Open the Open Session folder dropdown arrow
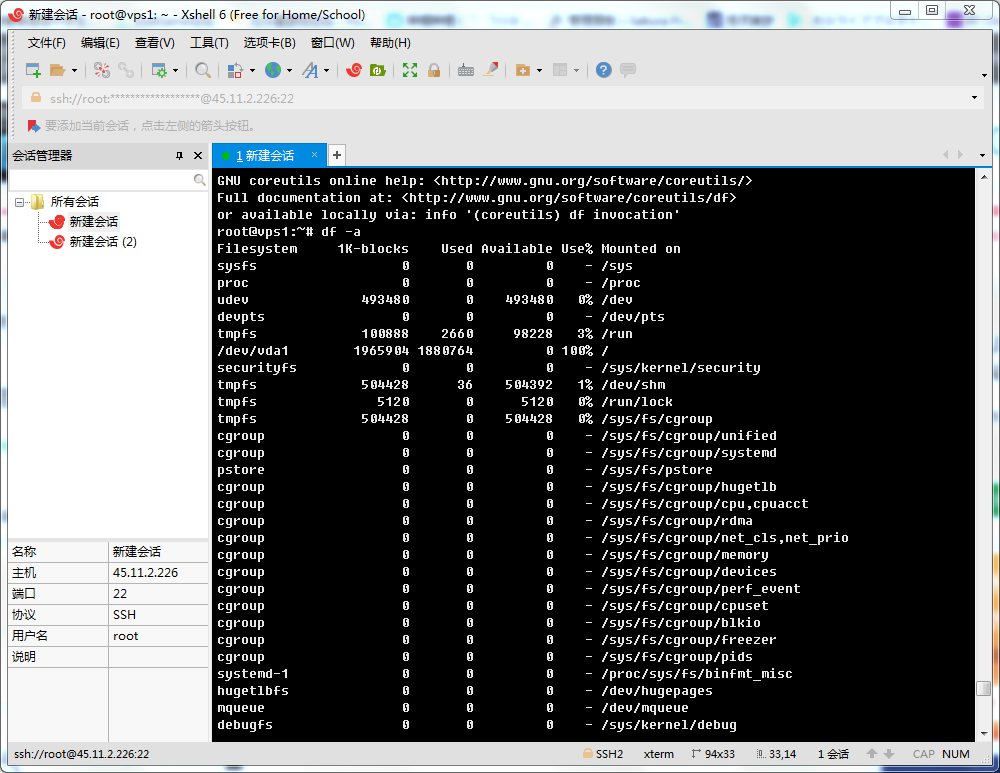1000x773 pixels. click(x=74, y=71)
